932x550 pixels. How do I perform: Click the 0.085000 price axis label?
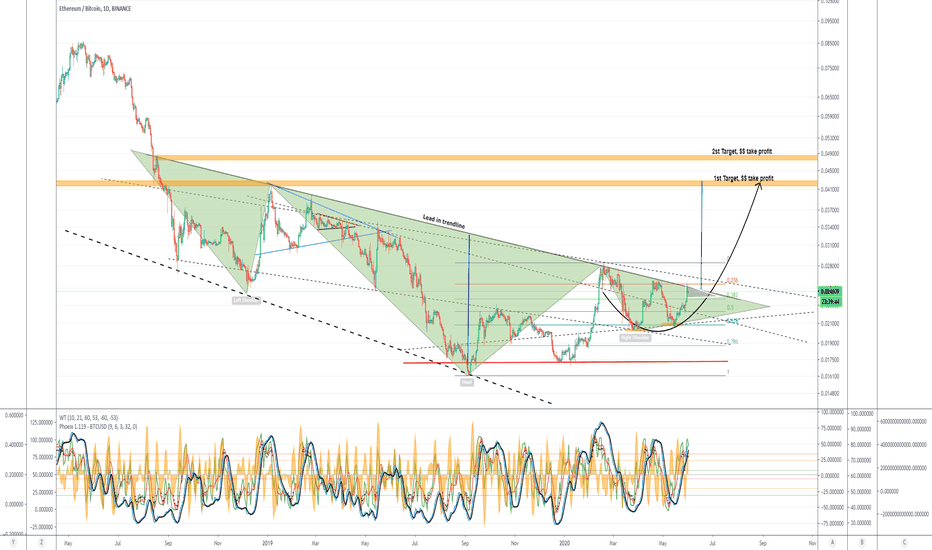tap(830, 43)
